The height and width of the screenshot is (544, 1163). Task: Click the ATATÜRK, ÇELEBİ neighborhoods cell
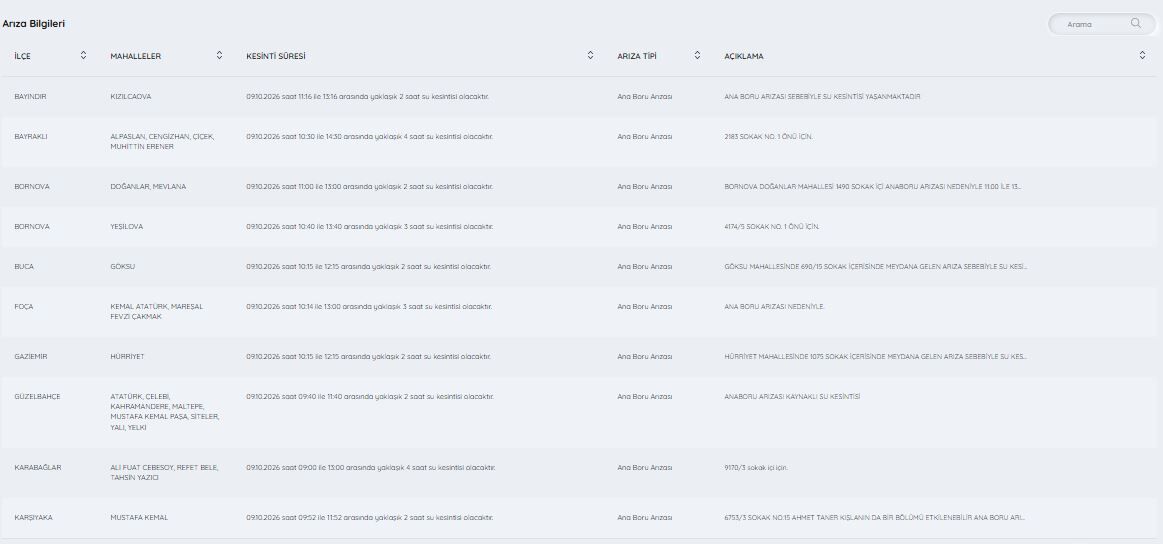tap(165, 412)
